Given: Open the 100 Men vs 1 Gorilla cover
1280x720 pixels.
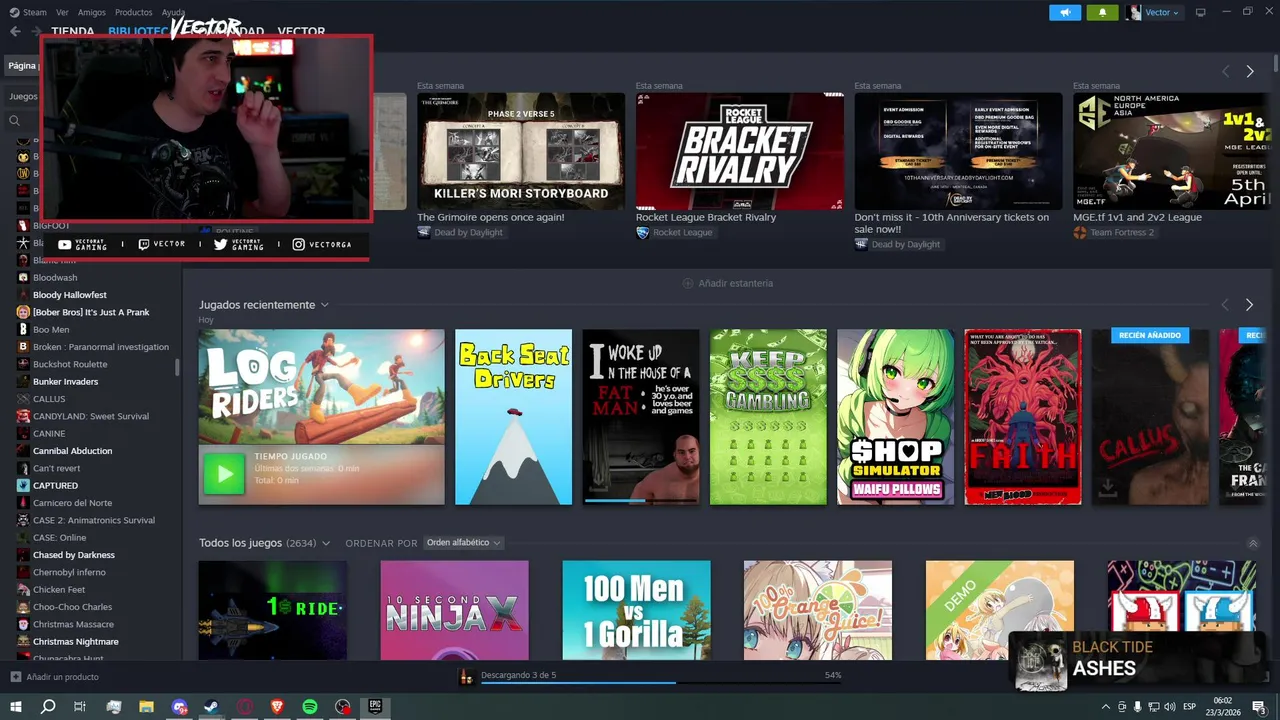Looking at the screenshot, I should pyautogui.click(x=636, y=610).
